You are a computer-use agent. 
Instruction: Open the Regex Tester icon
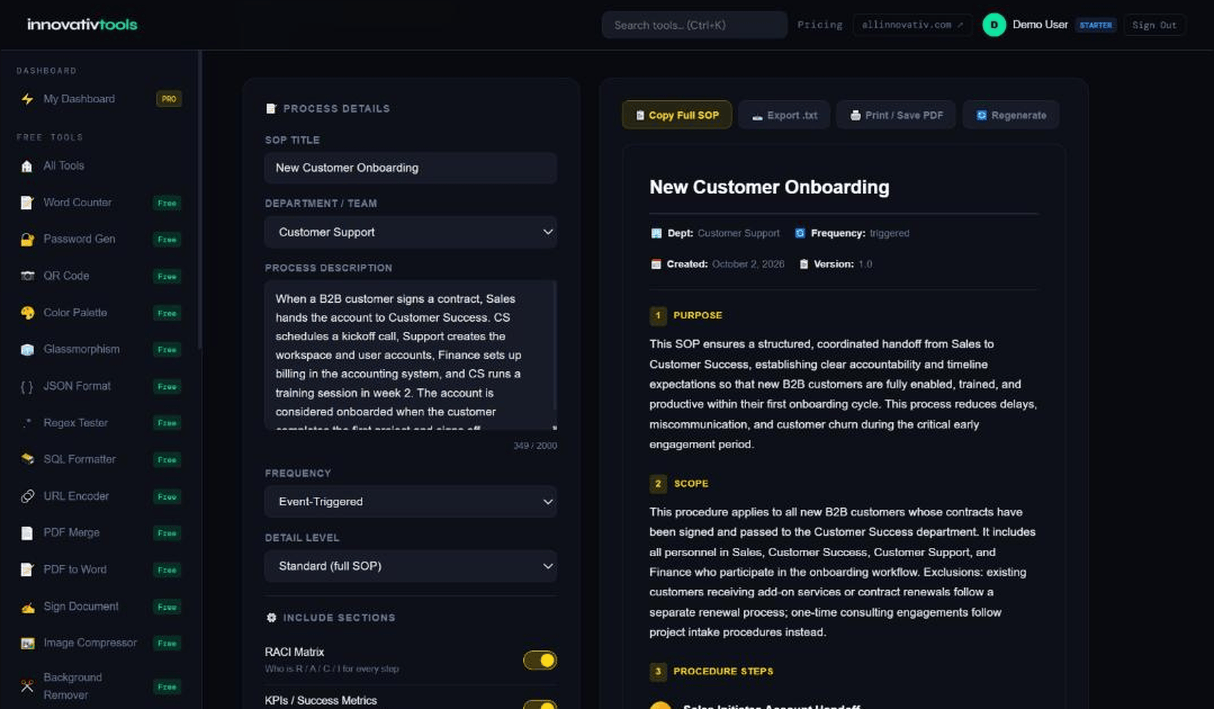point(27,423)
